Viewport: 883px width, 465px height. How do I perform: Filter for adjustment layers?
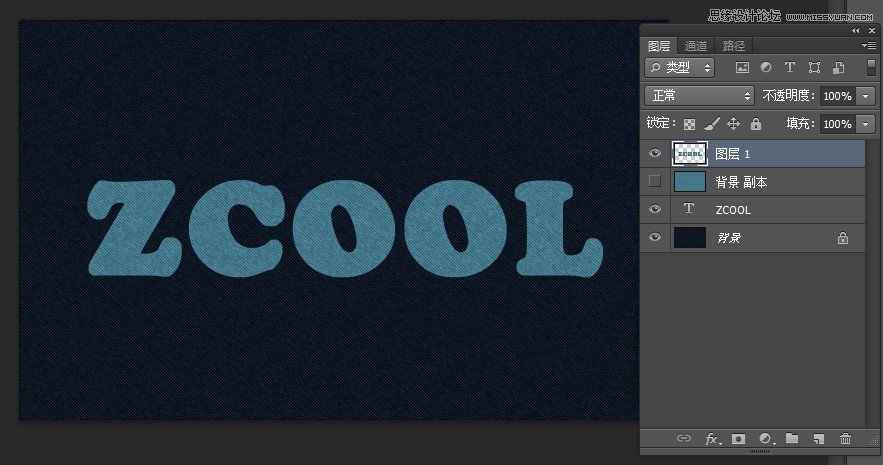pyautogui.click(x=766, y=67)
